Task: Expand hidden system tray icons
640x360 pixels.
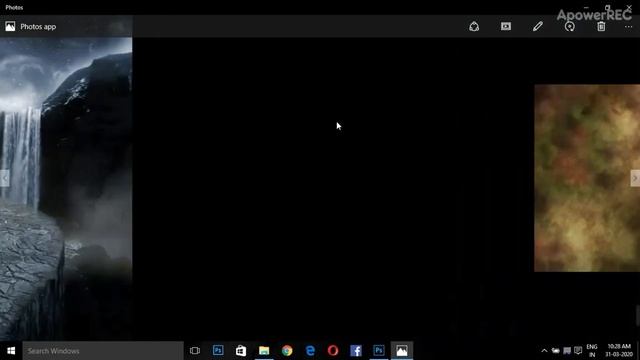Action: click(x=544, y=351)
